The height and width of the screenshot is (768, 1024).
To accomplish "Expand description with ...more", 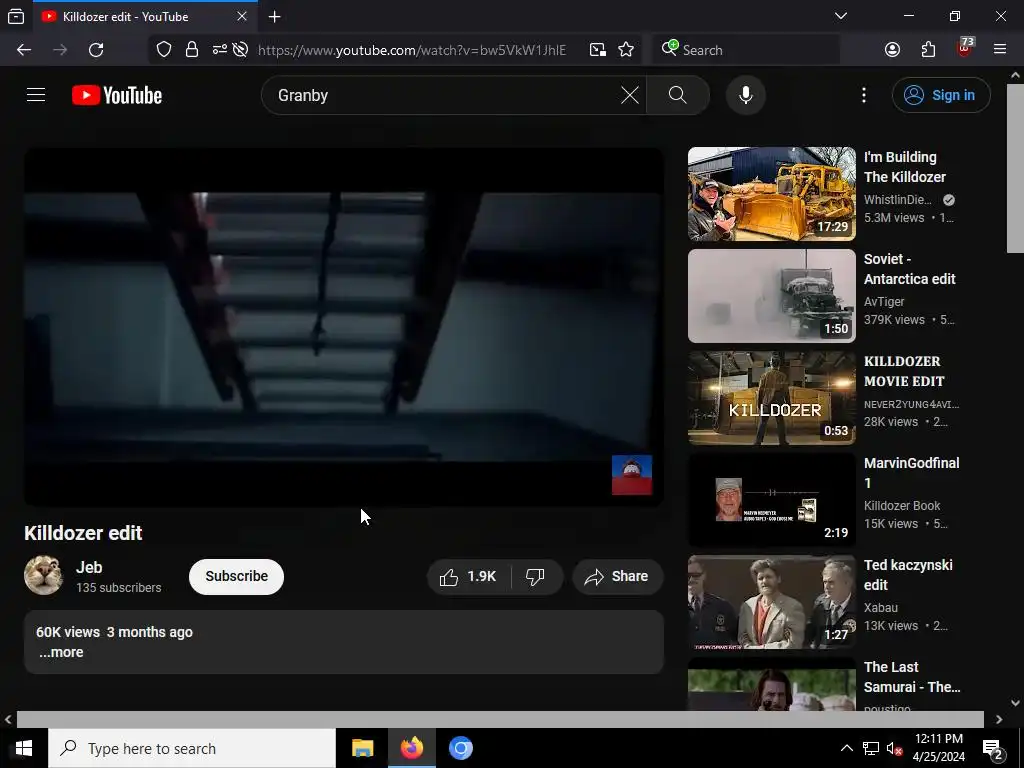I will 61,652.
